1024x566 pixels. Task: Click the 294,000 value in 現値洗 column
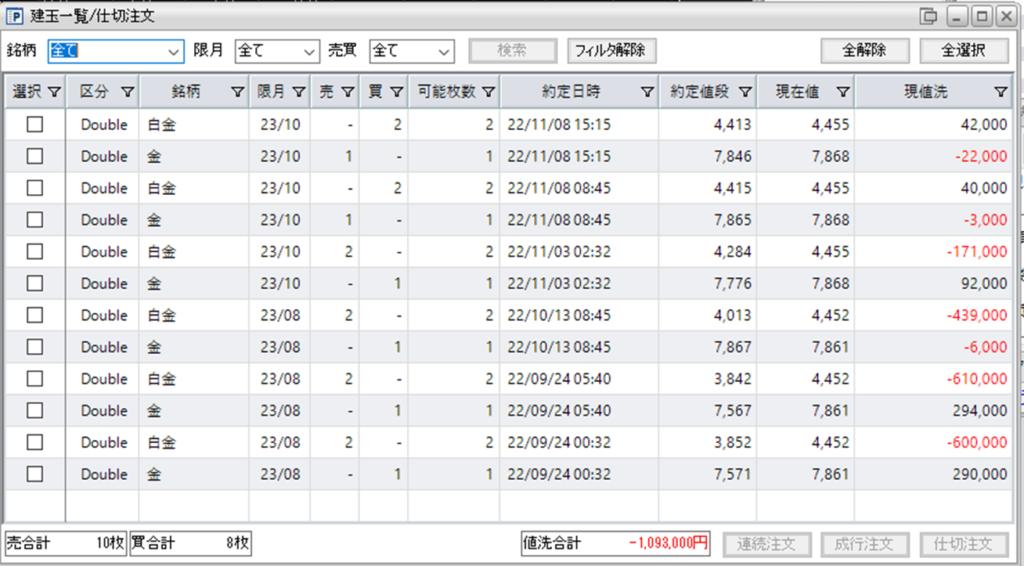point(980,411)
